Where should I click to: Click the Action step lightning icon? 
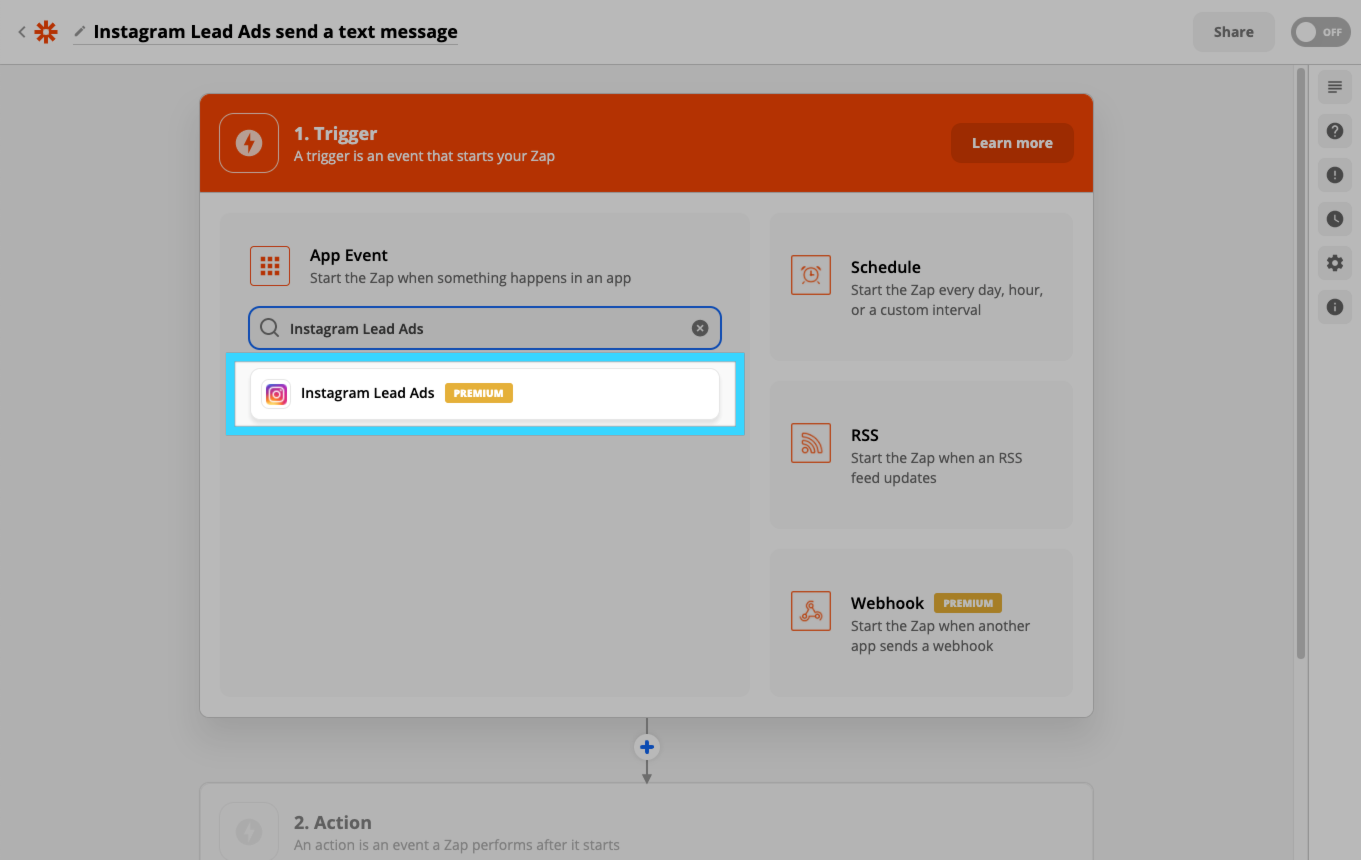tap(249, 831)
